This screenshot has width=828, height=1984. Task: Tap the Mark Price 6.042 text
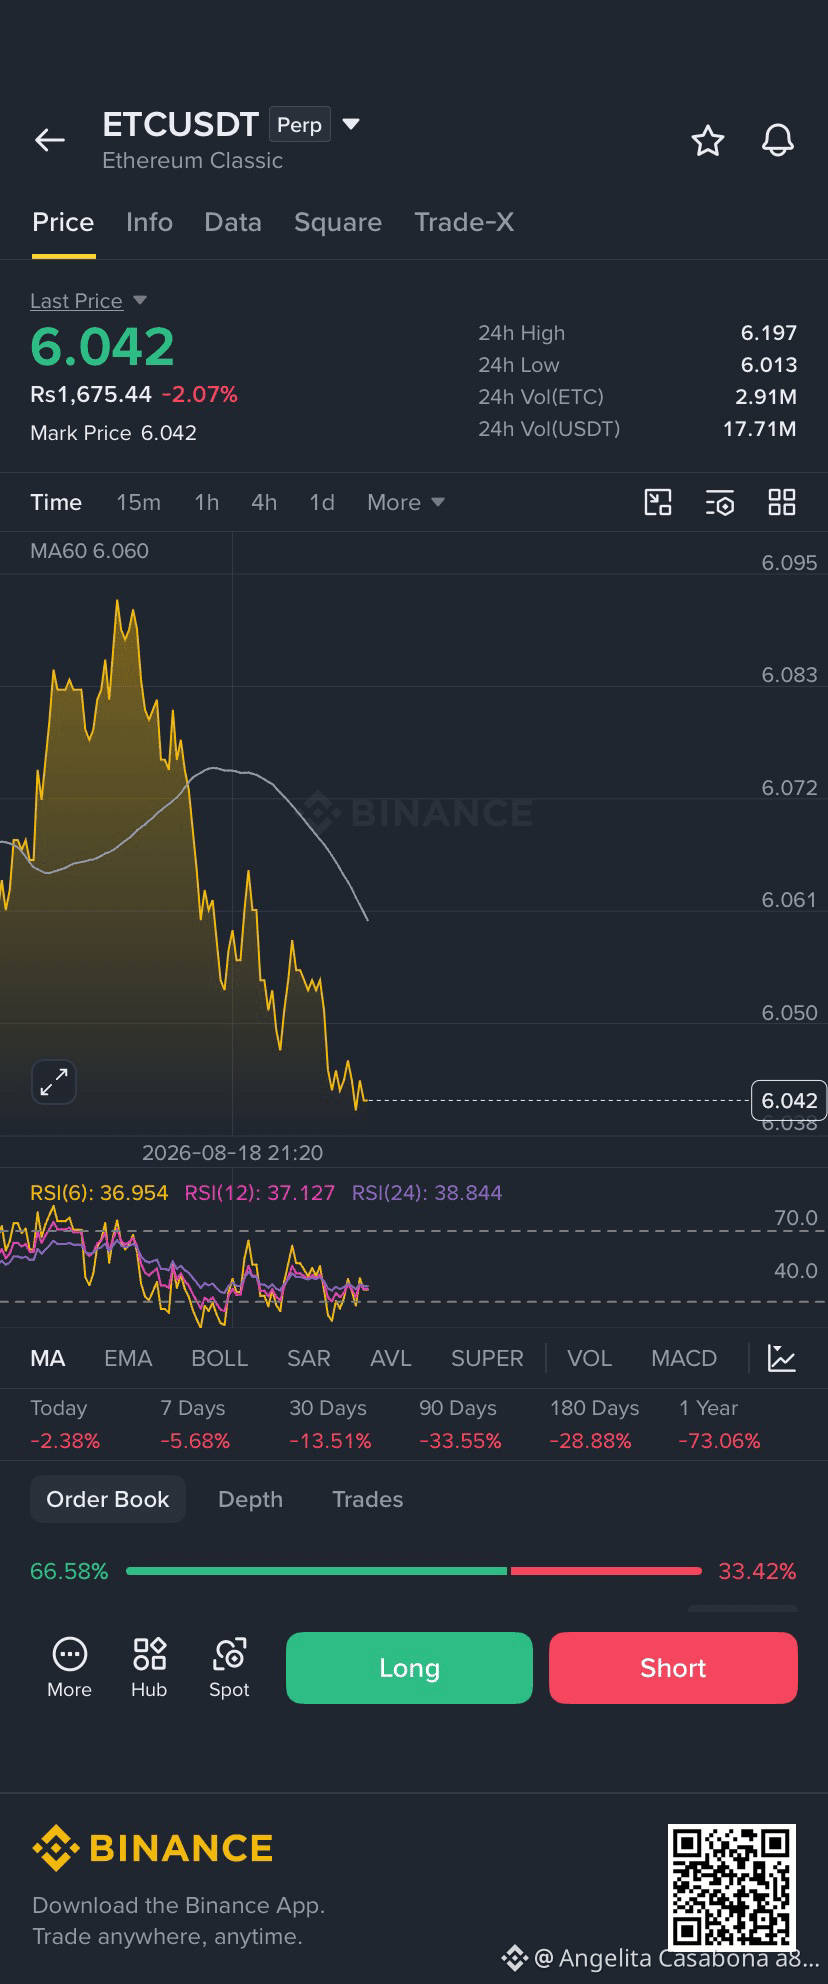pos(113,433)
